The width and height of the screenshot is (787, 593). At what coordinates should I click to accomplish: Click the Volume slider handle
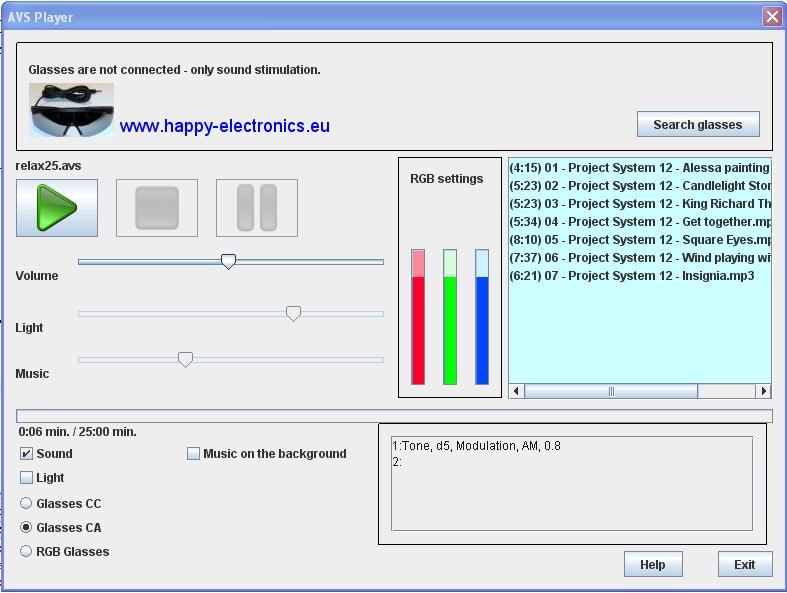(228, 262)
